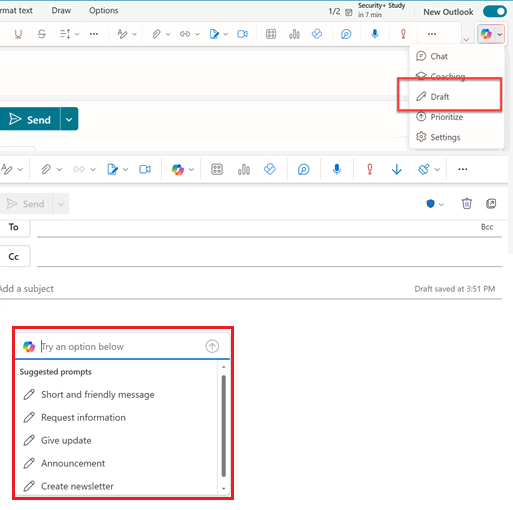The height and width of the screenshot is (510, 513).
Task: Toggle the New Outlook switch
Action: (495, 12)
